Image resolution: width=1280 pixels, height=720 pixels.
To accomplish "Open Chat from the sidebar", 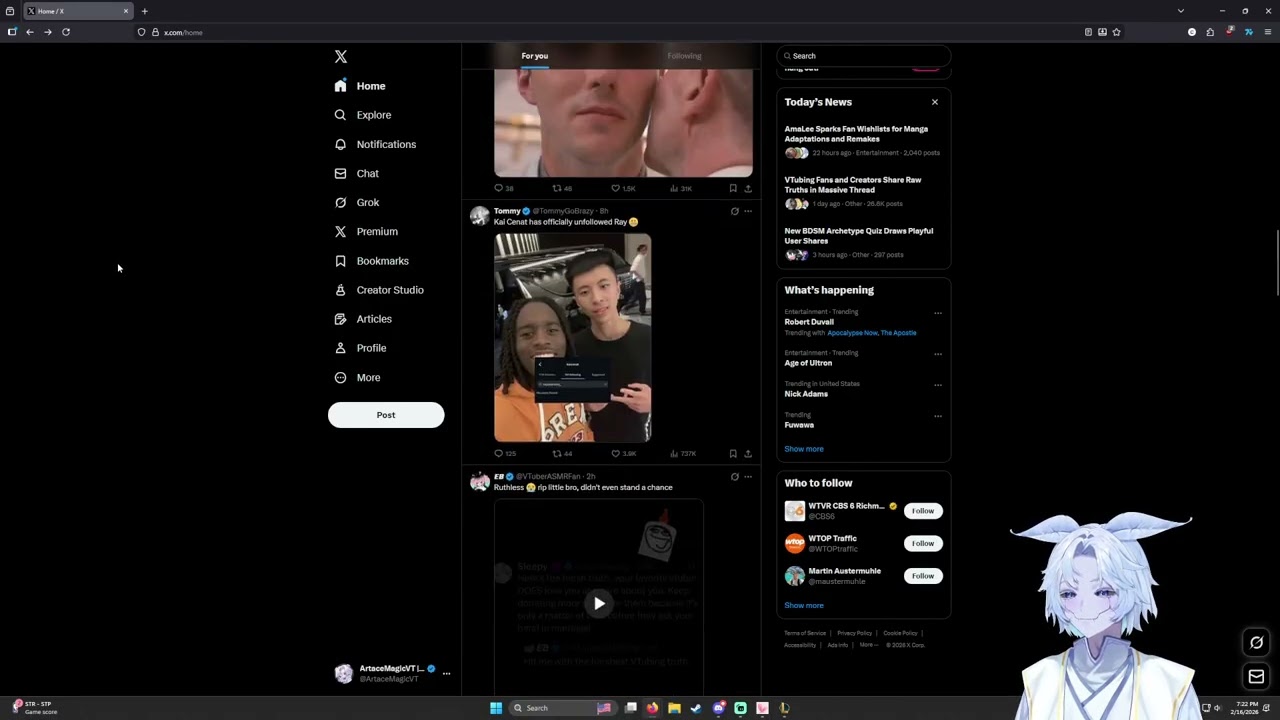I will coord(357,173).
